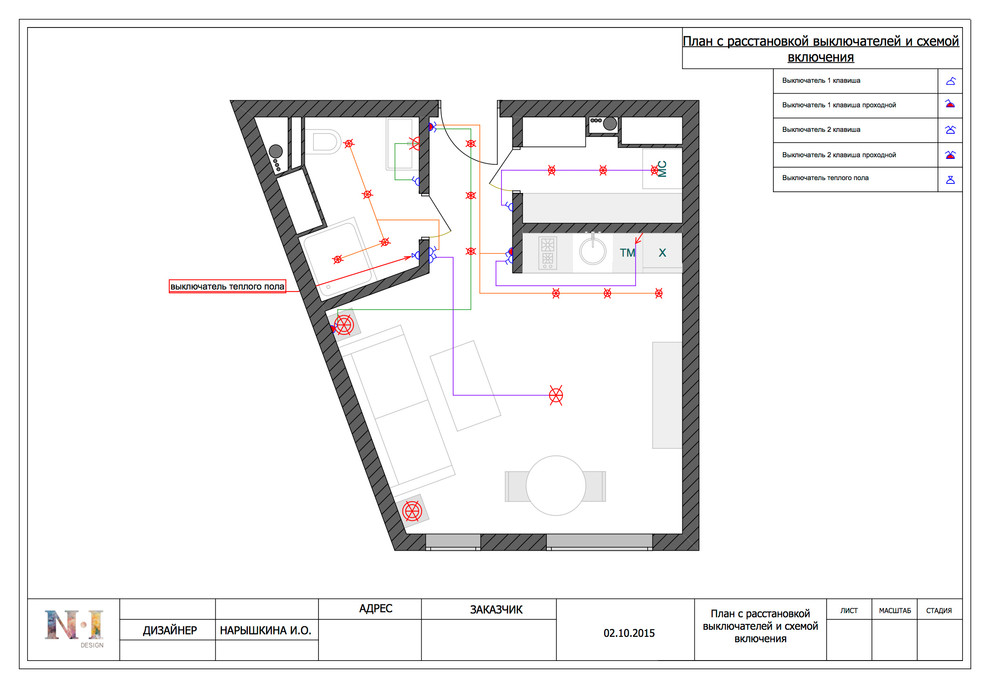Screen dimensions: 990x688
Task: Select the toilet symbol in the bathroom
Action: click(324, 141)
